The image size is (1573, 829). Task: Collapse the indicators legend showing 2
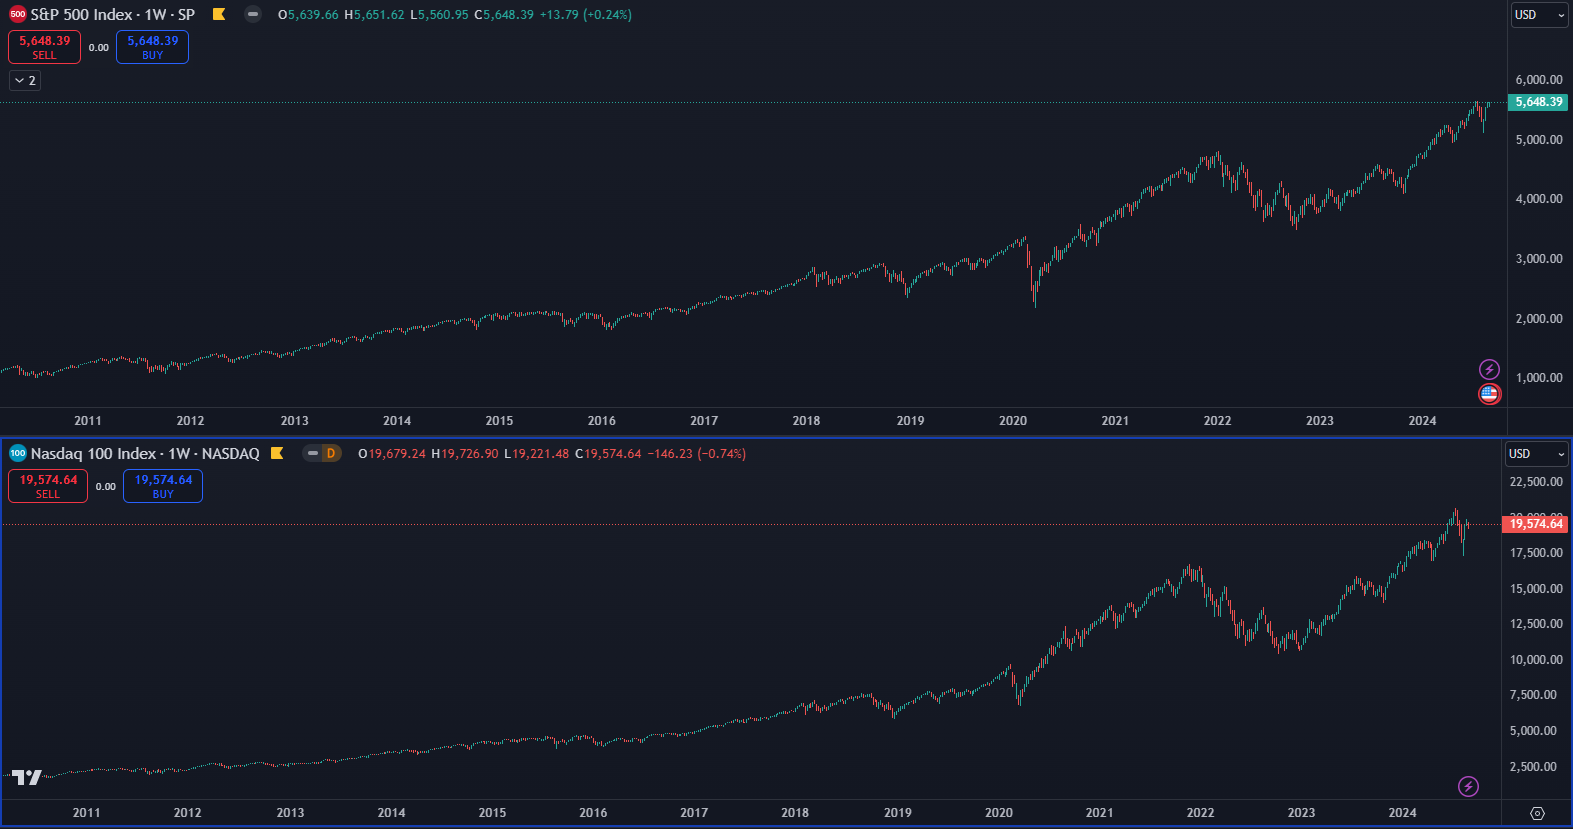coord(26,81)
